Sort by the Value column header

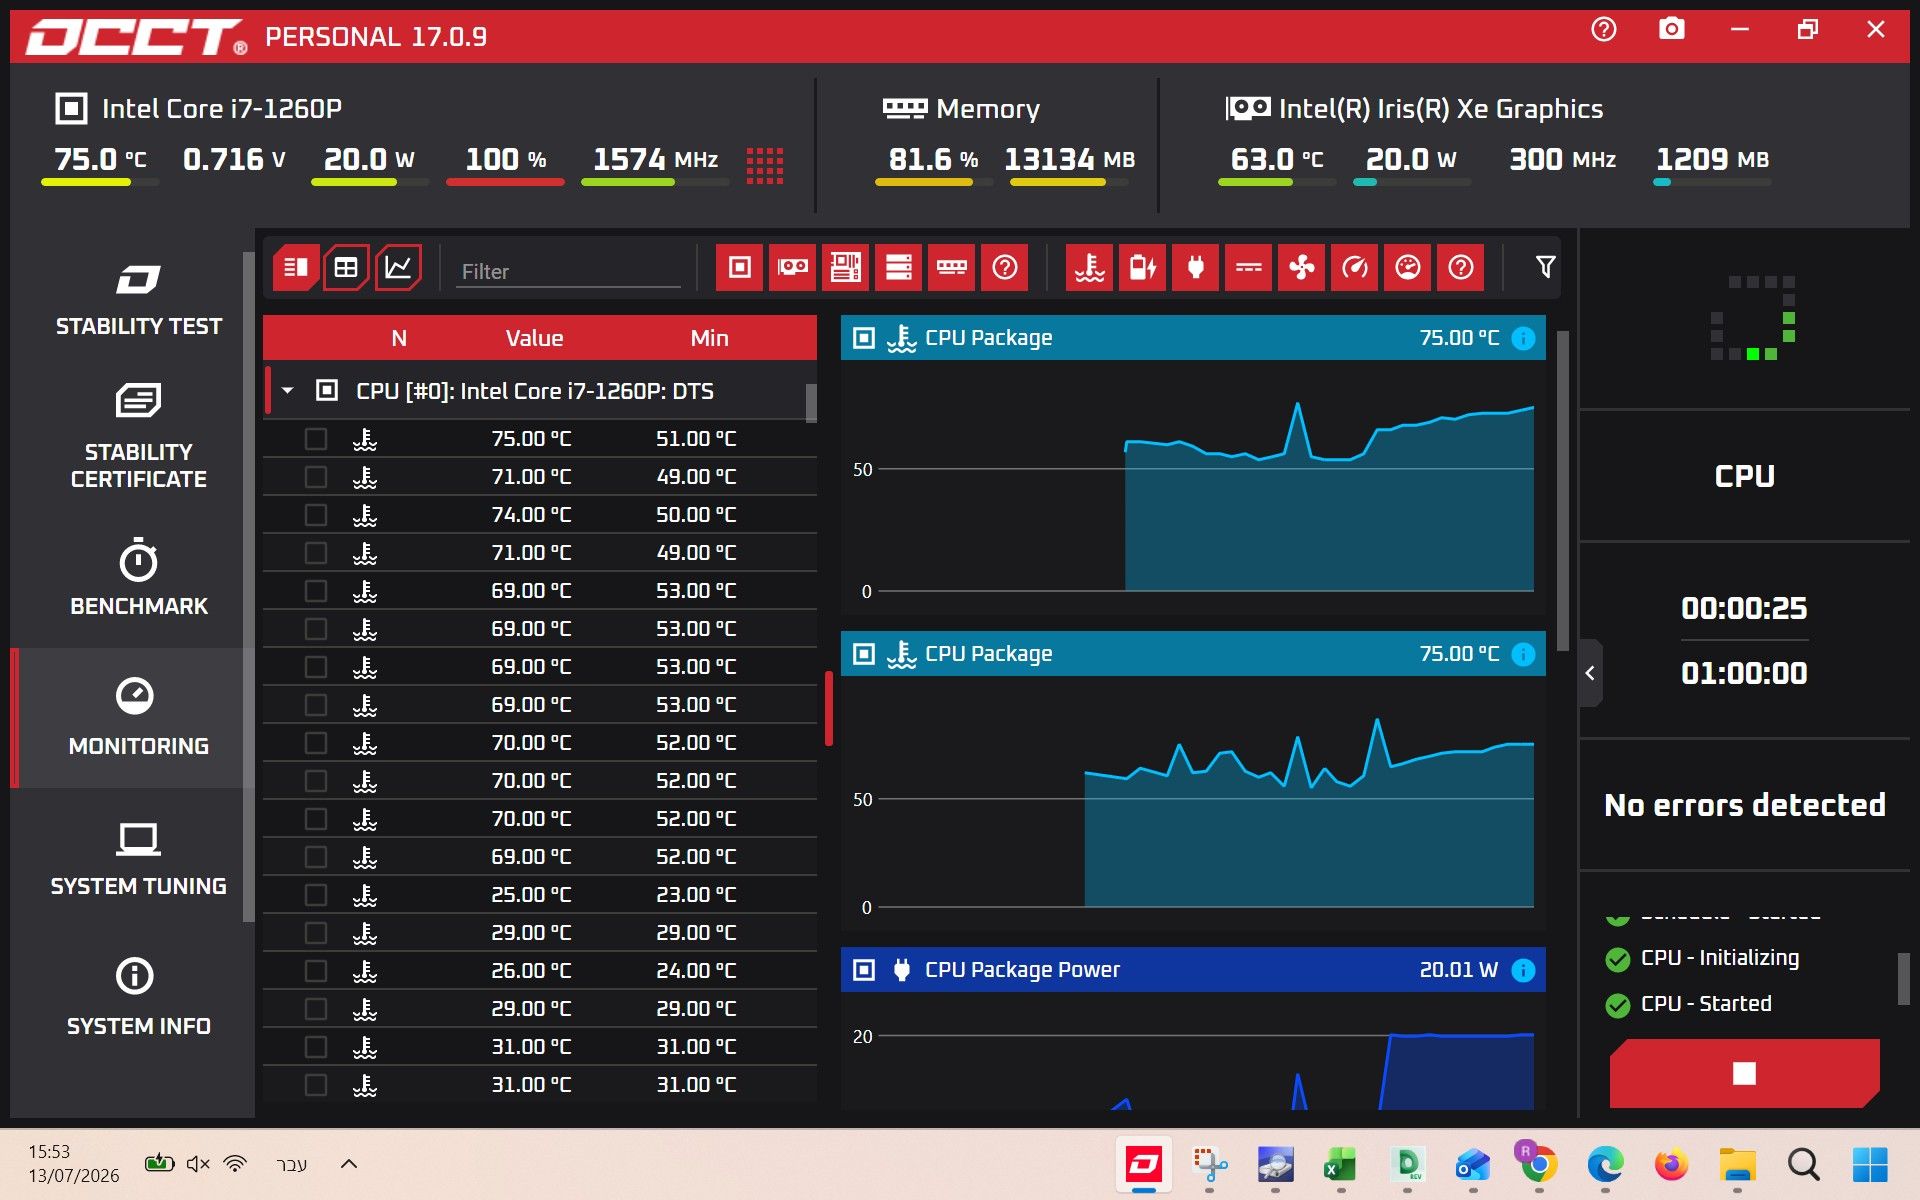click(534, 338)
